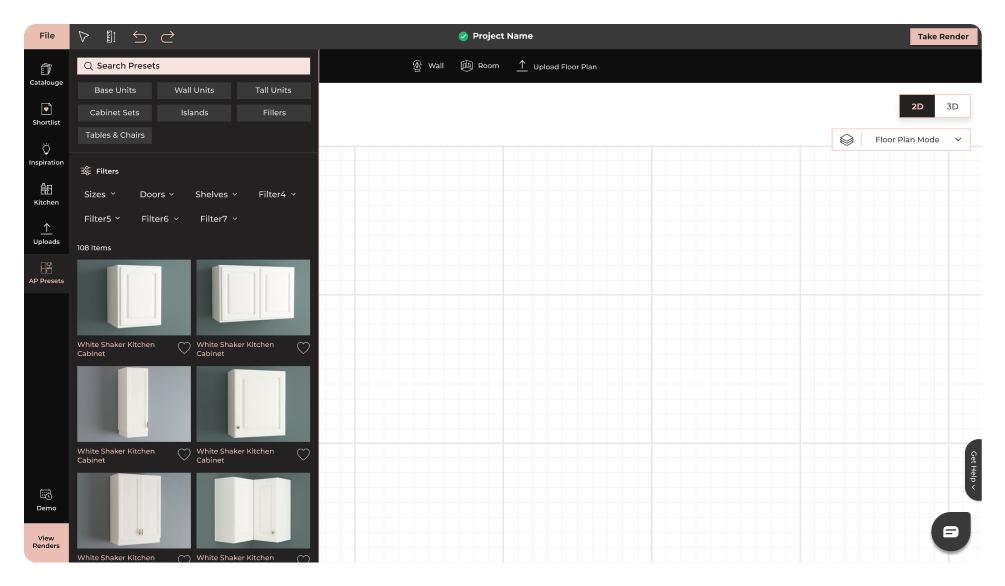Expand the Filter5 dropdown

(x=103, y=219)
